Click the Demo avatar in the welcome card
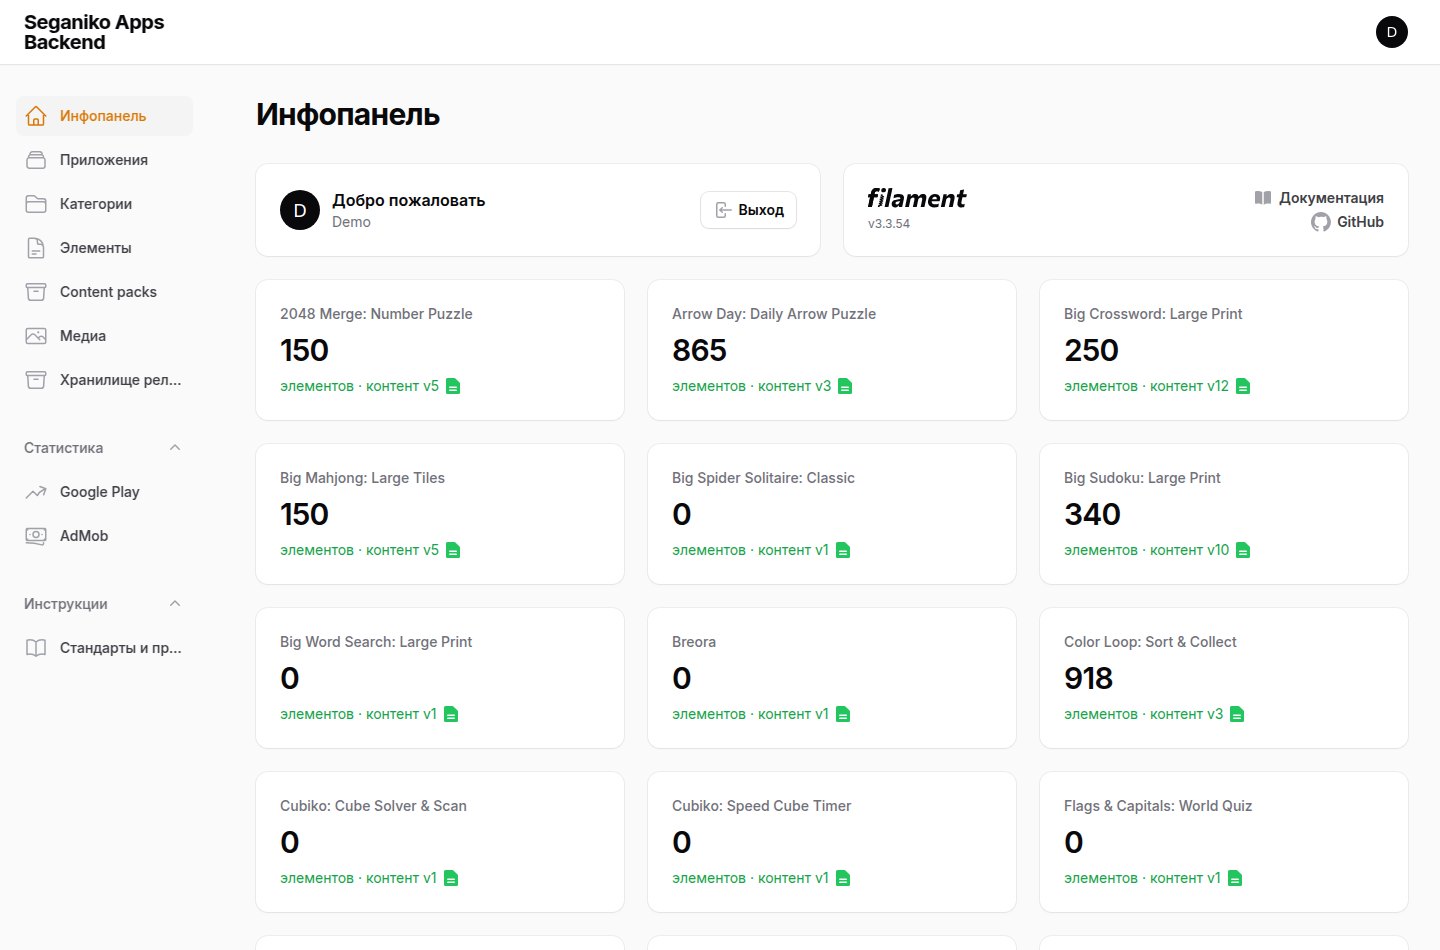1440x950 pixels. pos(300,210)
